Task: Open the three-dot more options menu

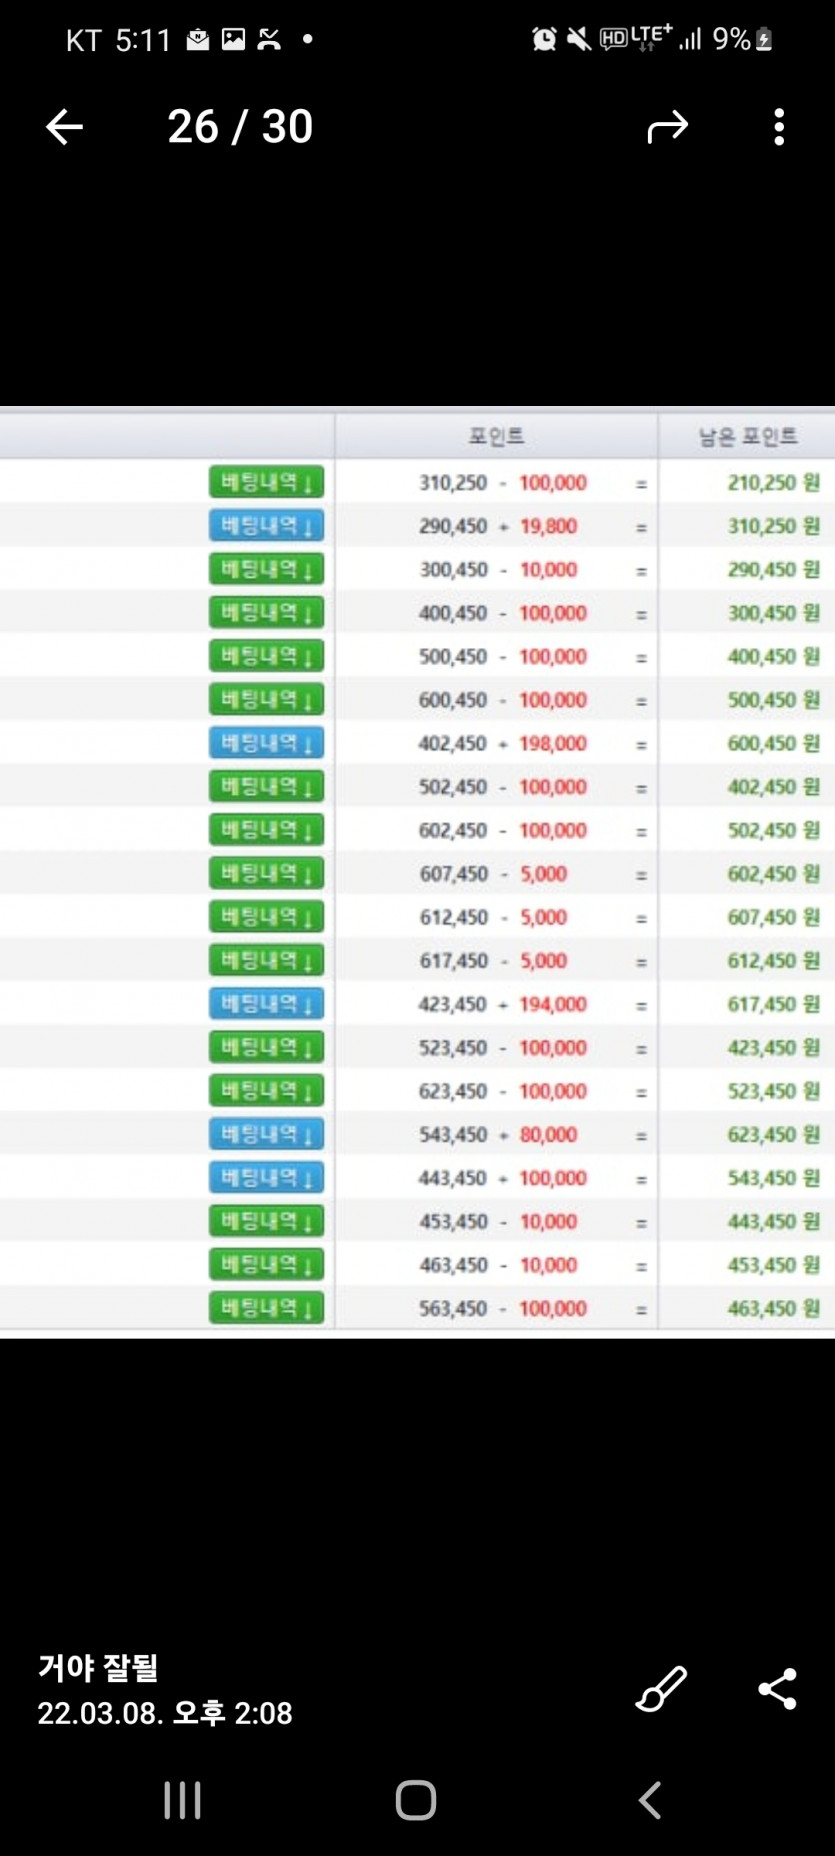Action: pos(779,127)
